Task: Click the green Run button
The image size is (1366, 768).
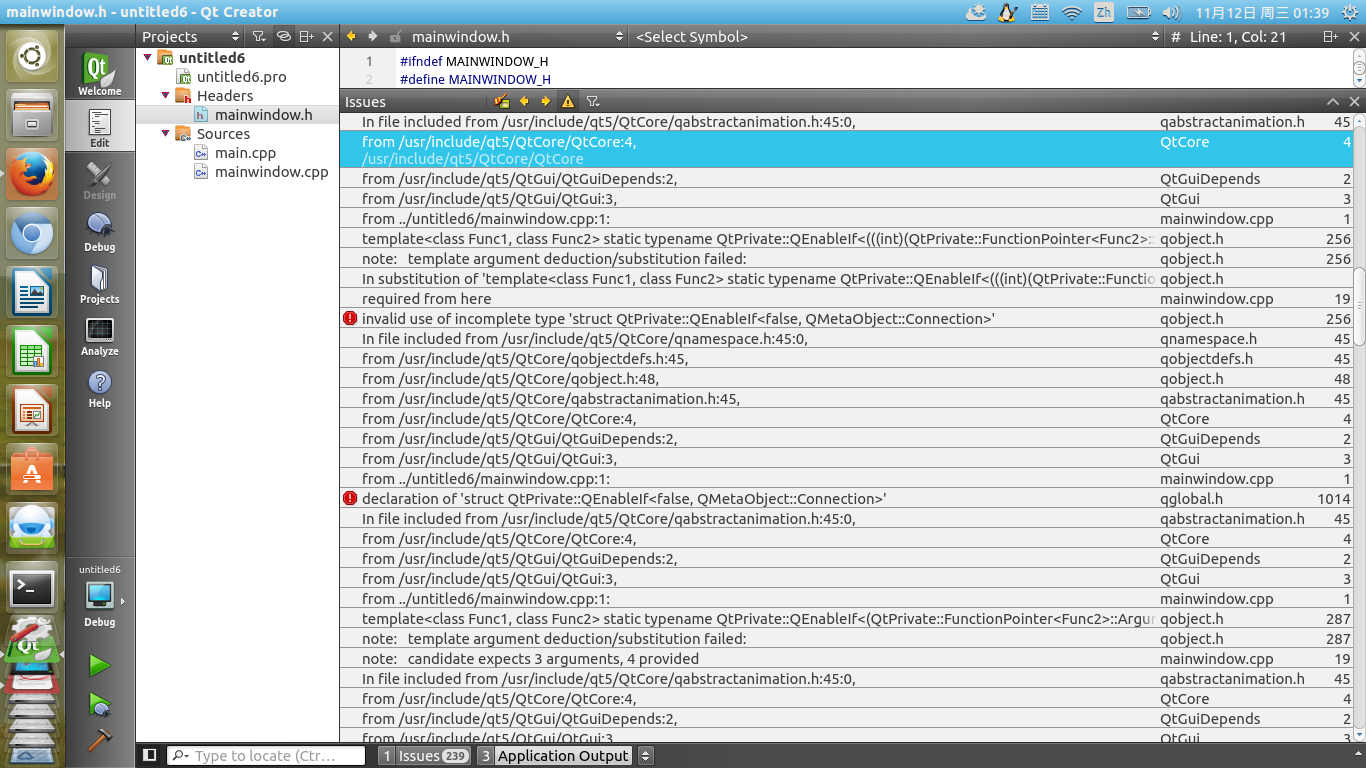Action: pyautogui.click(x=99, y=665)
